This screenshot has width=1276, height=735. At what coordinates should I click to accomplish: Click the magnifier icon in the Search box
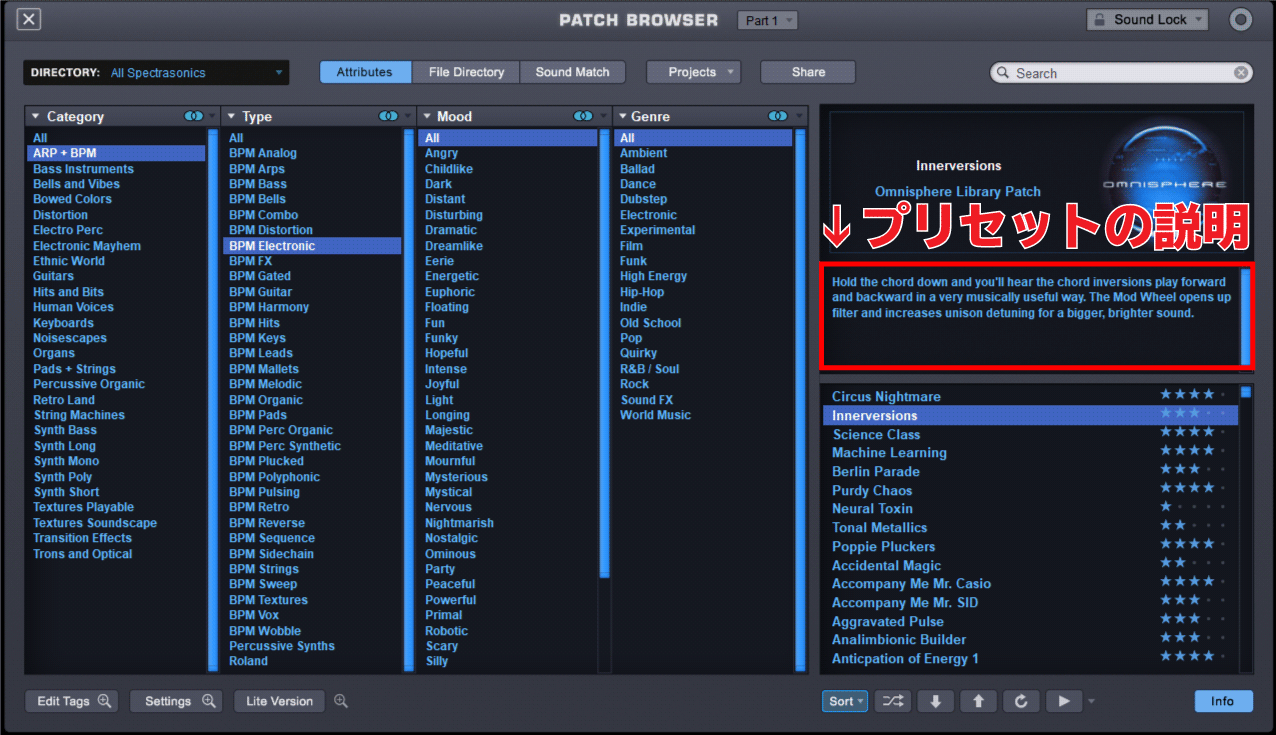click(1003, 73)
